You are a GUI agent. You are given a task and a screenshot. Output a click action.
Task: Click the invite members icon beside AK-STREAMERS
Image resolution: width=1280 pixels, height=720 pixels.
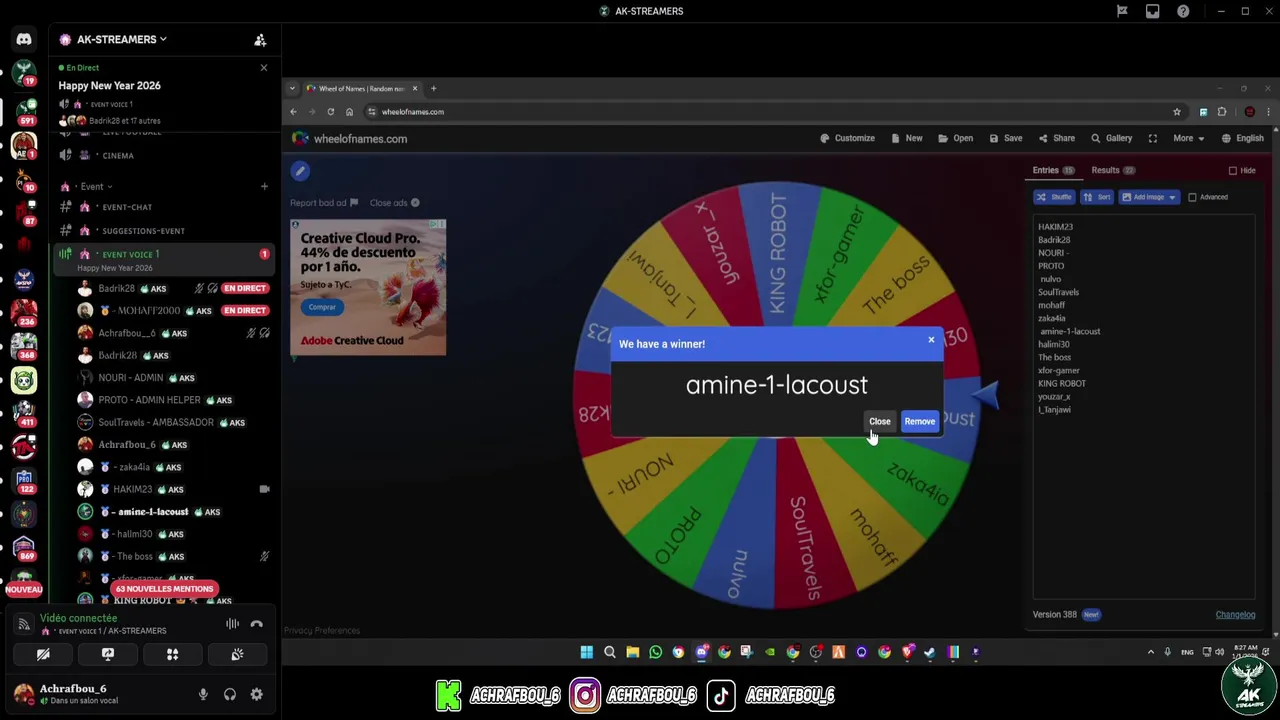(260, 40)
